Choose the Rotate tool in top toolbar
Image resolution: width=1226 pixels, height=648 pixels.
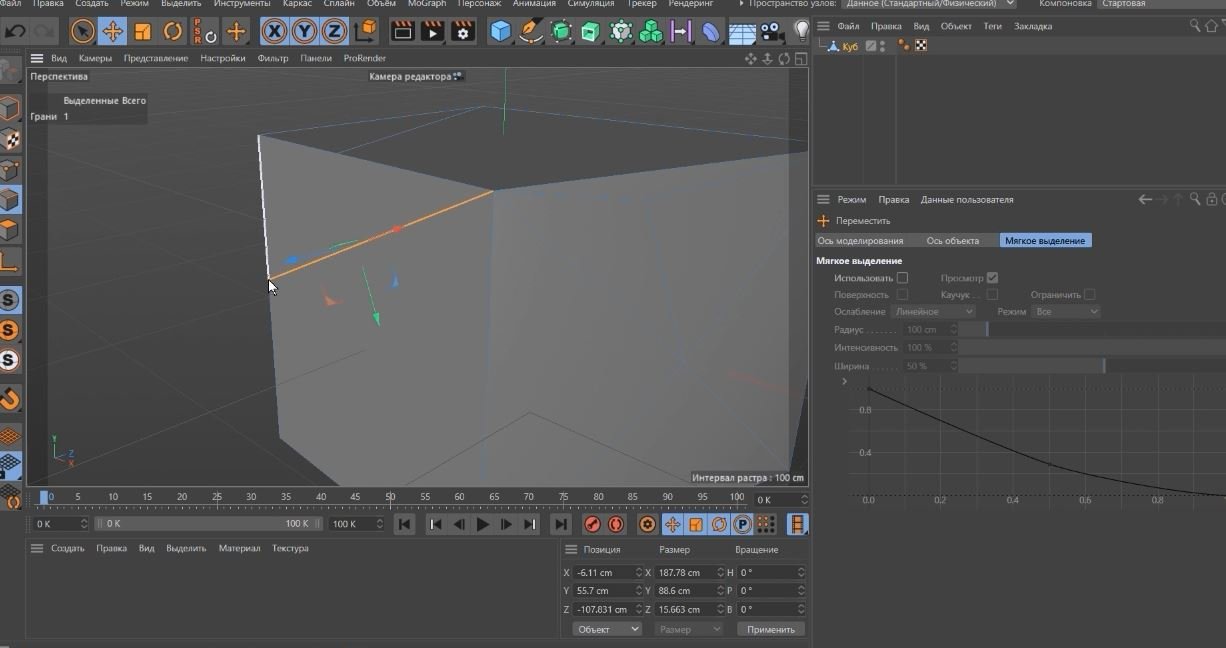pos(173,32)
